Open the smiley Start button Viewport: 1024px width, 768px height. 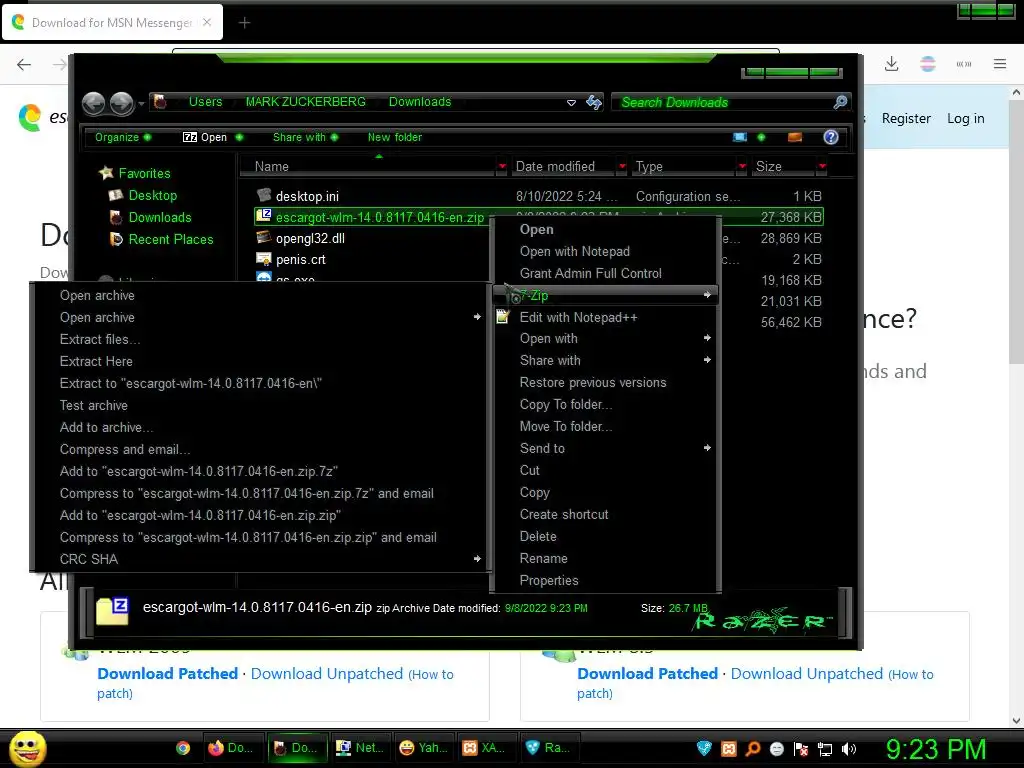(x=27, y=748)
